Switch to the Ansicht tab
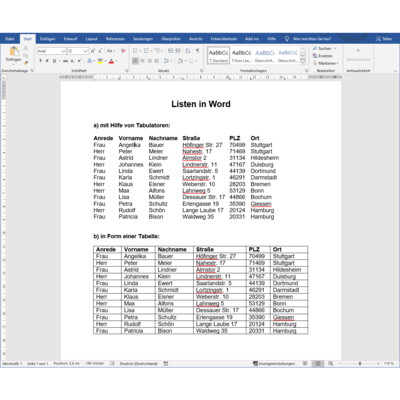 coord(196,39)
